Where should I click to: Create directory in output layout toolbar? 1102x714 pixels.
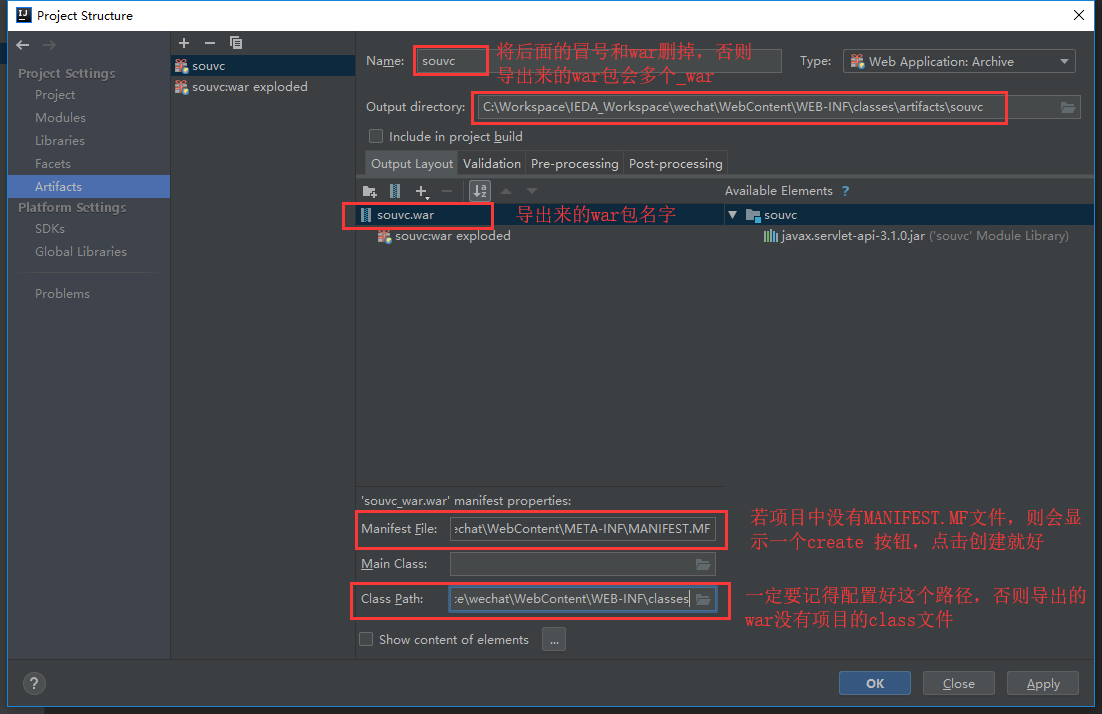[x=370, y=190]
